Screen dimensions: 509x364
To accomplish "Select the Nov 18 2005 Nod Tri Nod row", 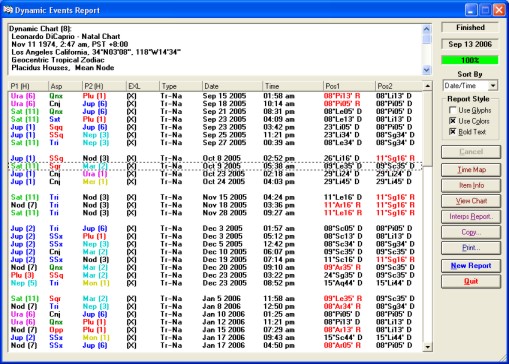I will click(x=215, y=205).
